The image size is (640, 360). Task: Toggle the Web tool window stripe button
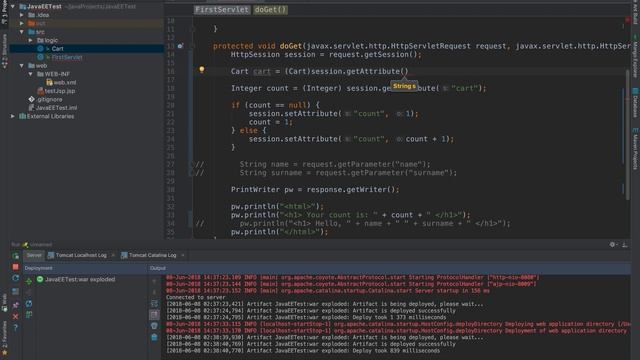[x=4, y=303]
